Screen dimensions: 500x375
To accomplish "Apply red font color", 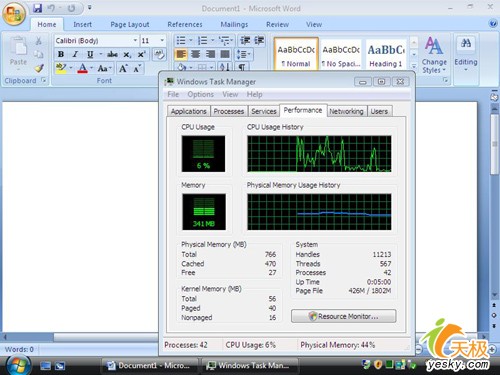I will (82, 68).
